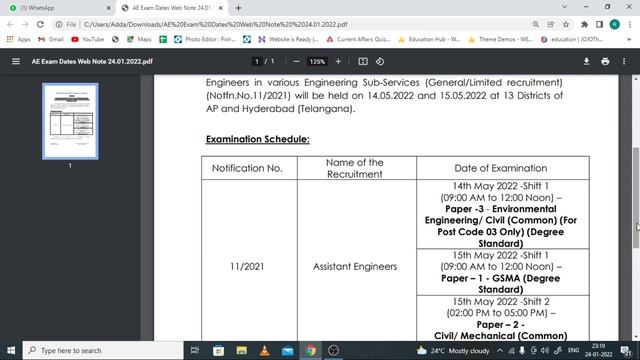Print the PDF document
Image resolution: width=640 pixels, height=360 pixels.
click(605, 61)
